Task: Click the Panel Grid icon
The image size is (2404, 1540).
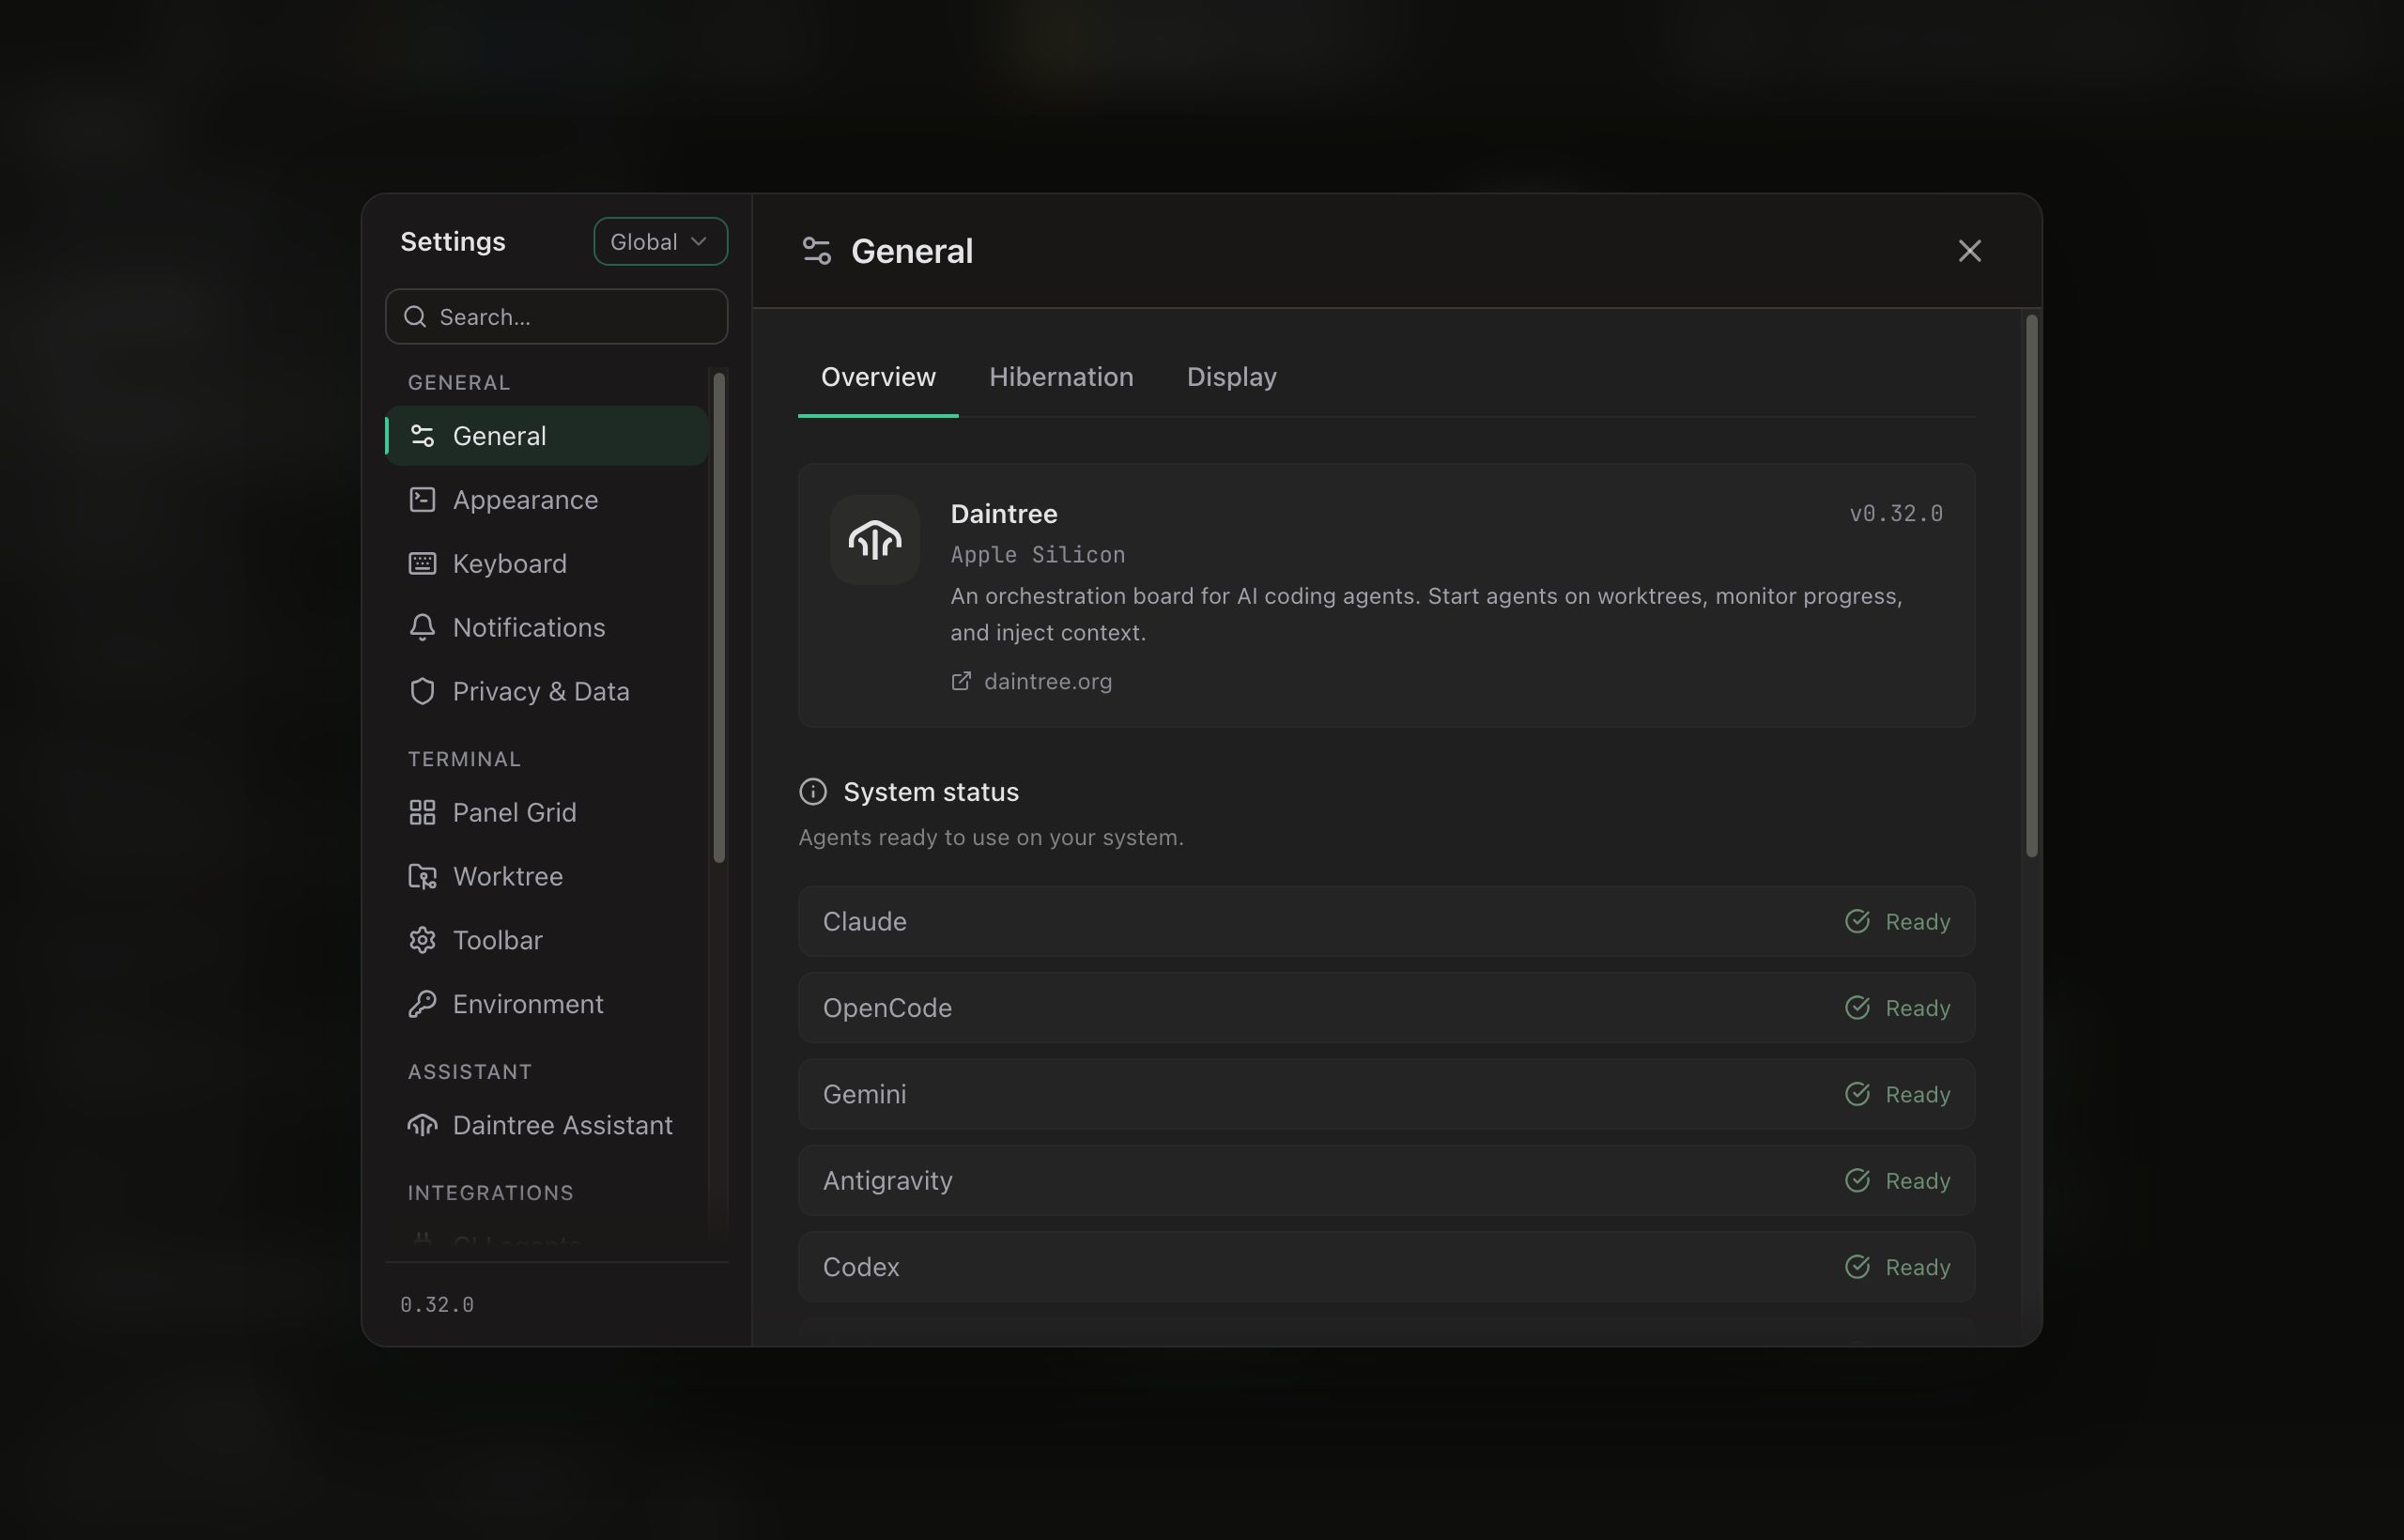Action: coord(422,813)
